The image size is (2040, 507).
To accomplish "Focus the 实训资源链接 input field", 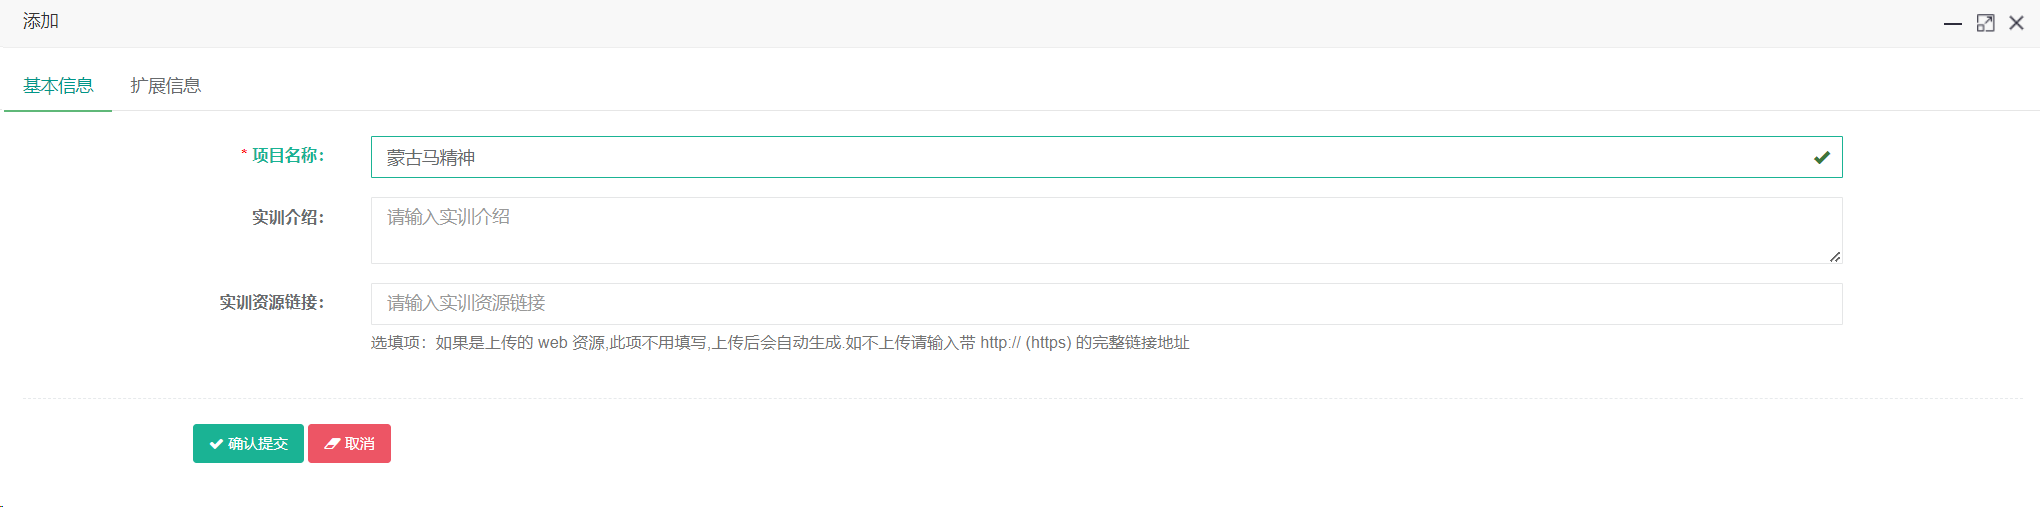I will (1106, 304).
